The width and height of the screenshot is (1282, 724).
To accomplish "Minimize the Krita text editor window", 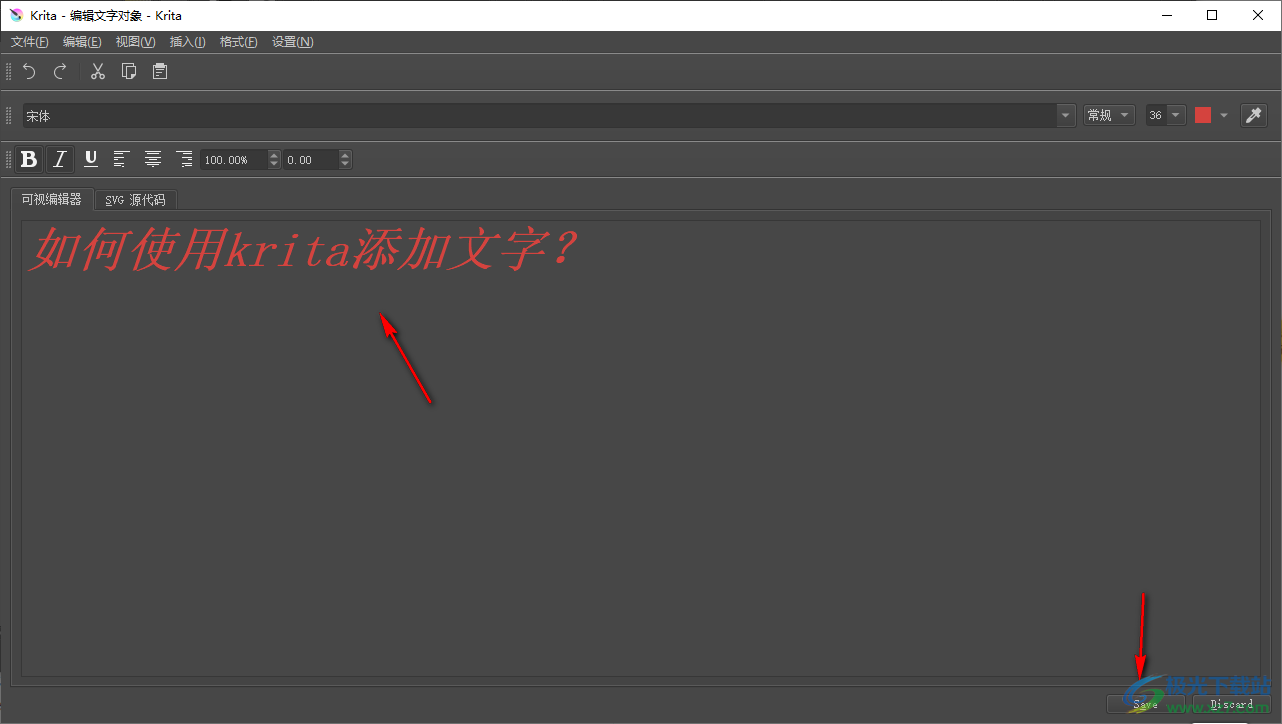I will 1166,15.
